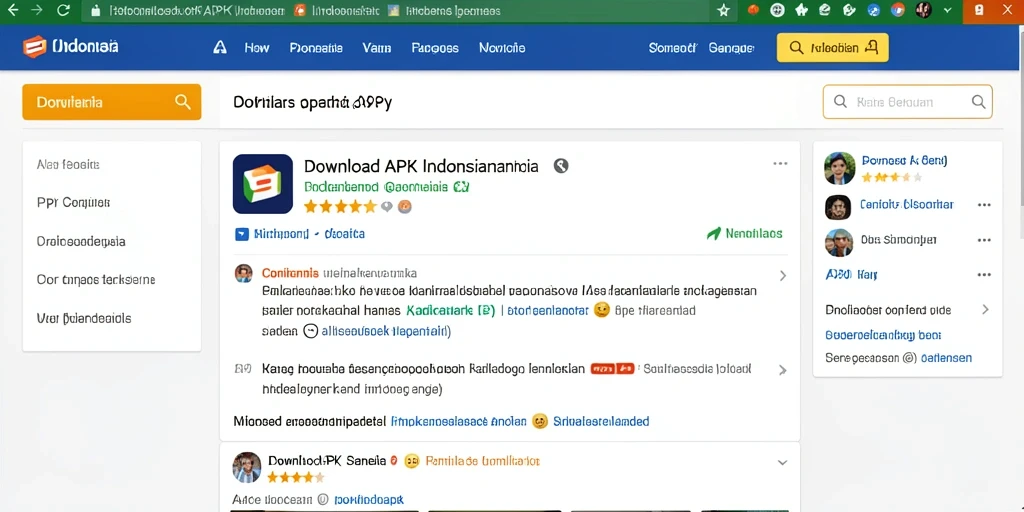
Task: Open the blue Goderoeicaahay beni link
Action: 883,335
